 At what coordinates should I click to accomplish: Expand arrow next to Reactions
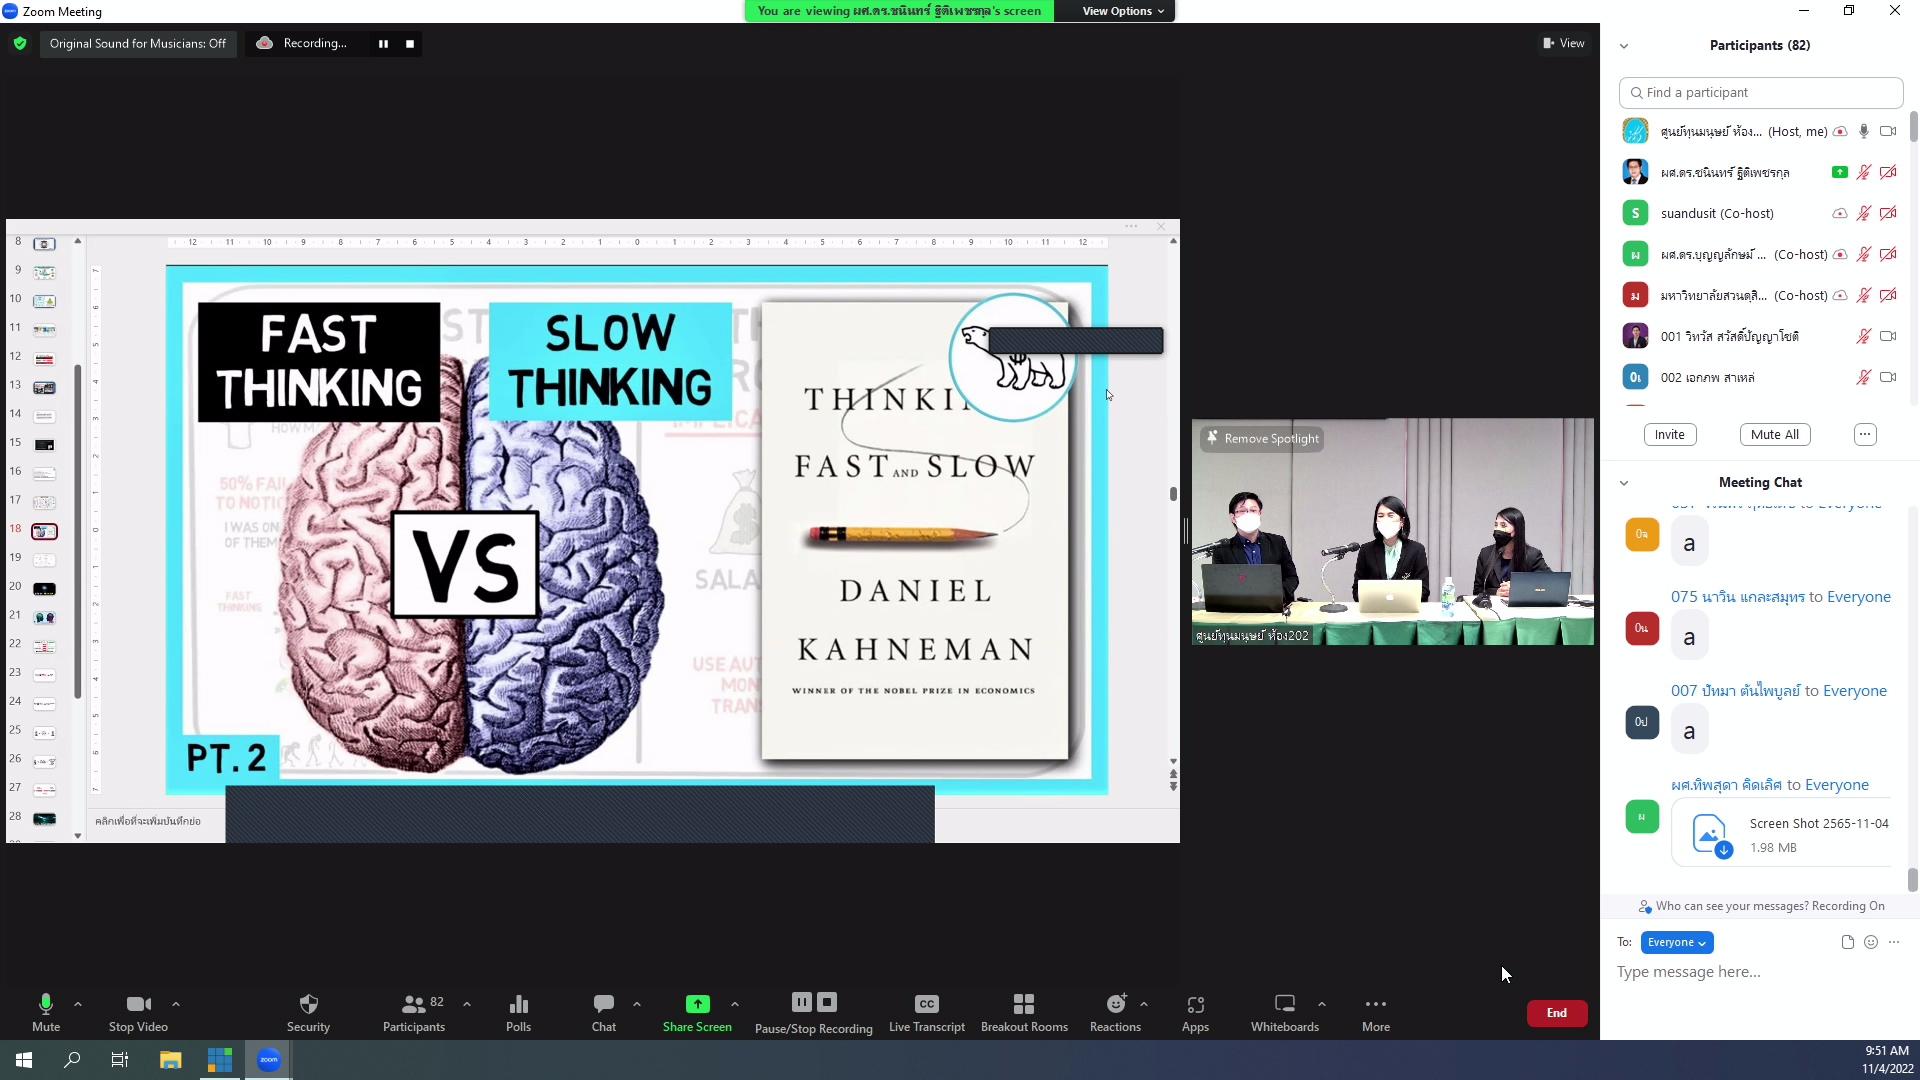[1144, 1004]
